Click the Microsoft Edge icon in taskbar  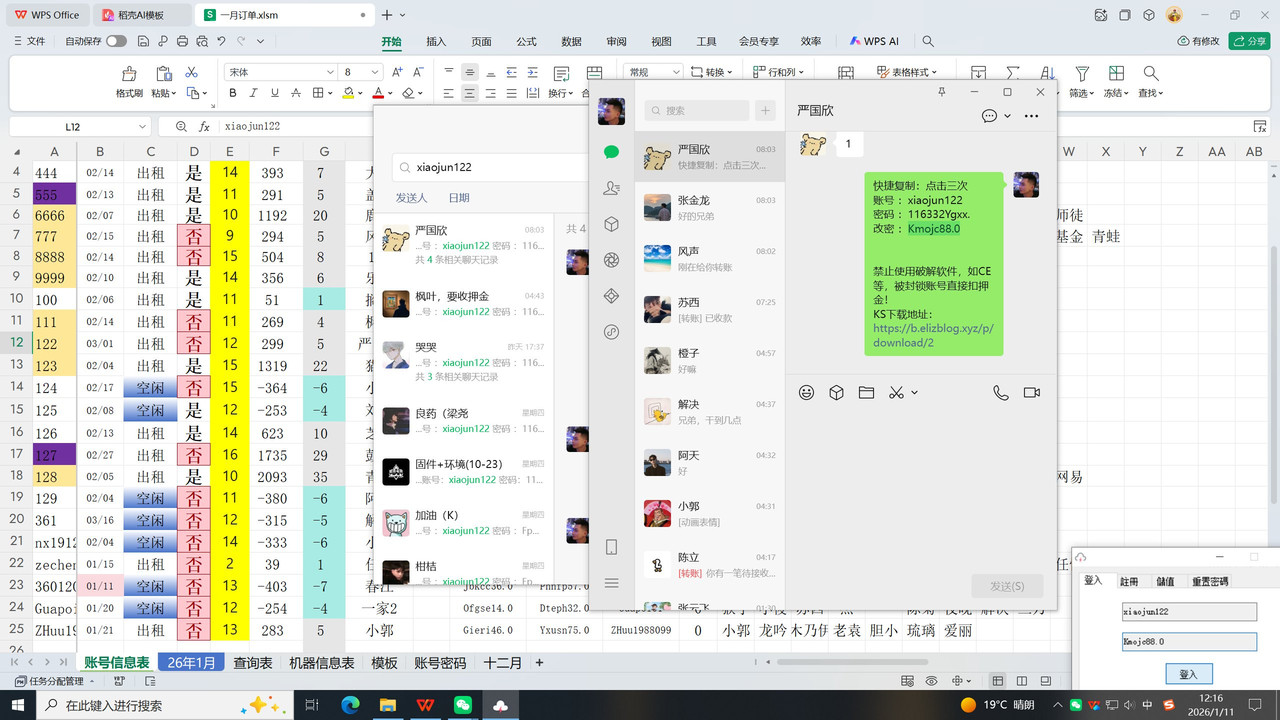click(350, 705)
